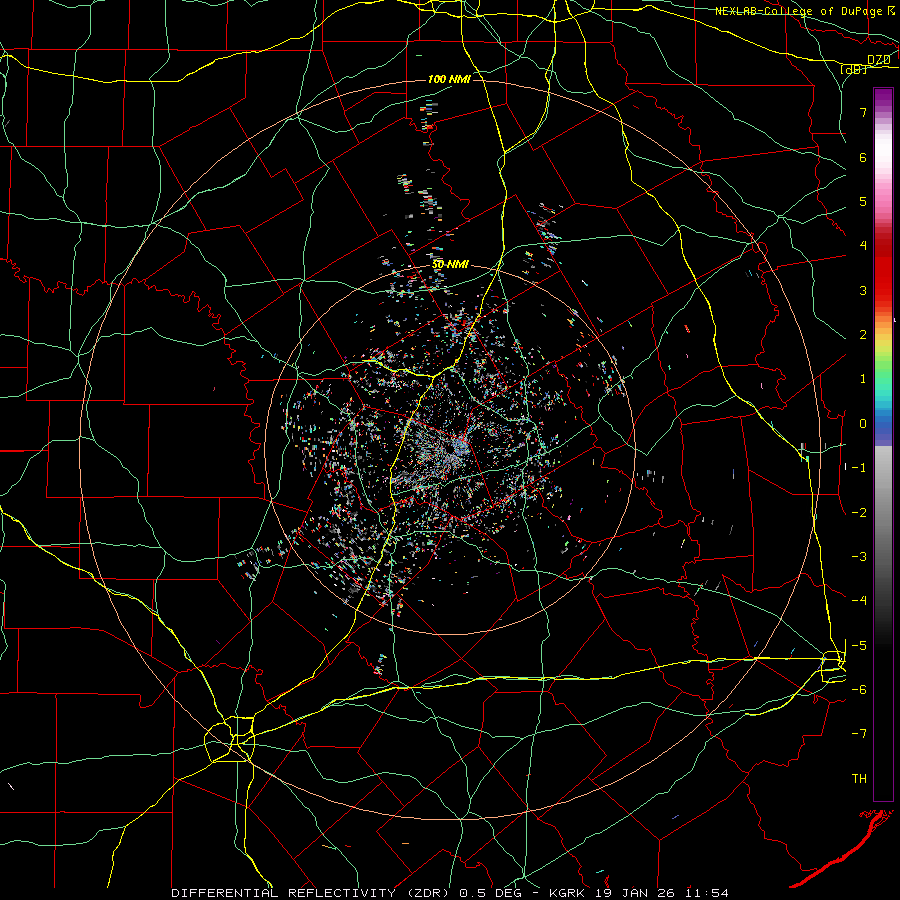Click the -6 value on the scale
900x900 pixels.
(859, 690)
